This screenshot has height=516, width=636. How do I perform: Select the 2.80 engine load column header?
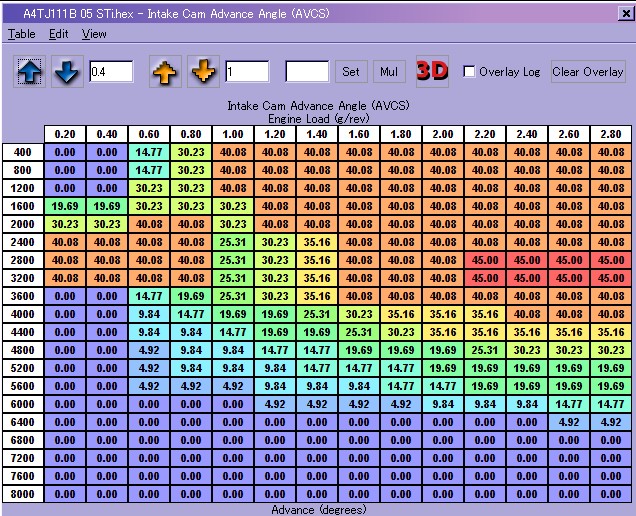[611, 134]
